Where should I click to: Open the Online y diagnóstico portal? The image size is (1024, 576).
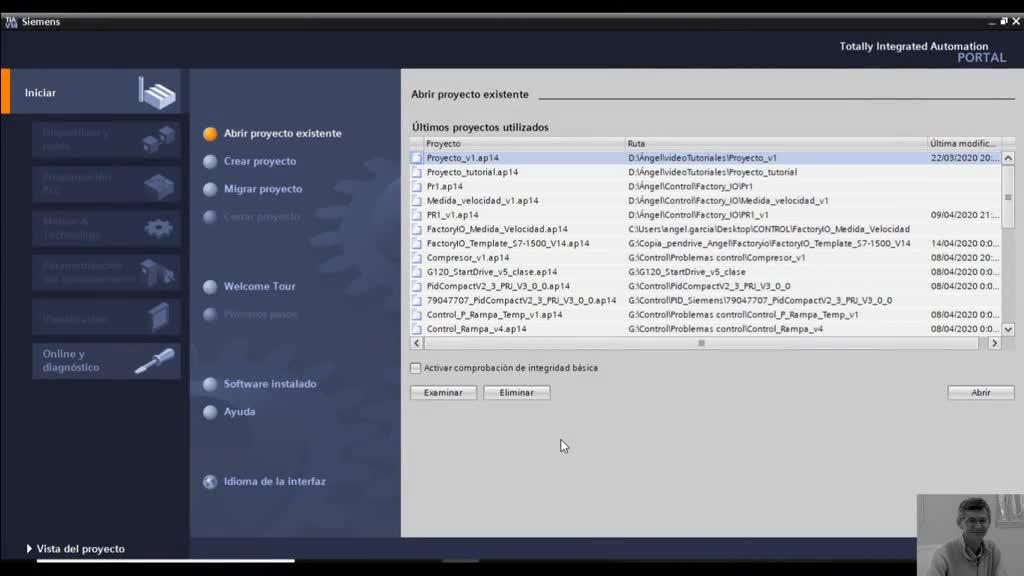point(106,361)
